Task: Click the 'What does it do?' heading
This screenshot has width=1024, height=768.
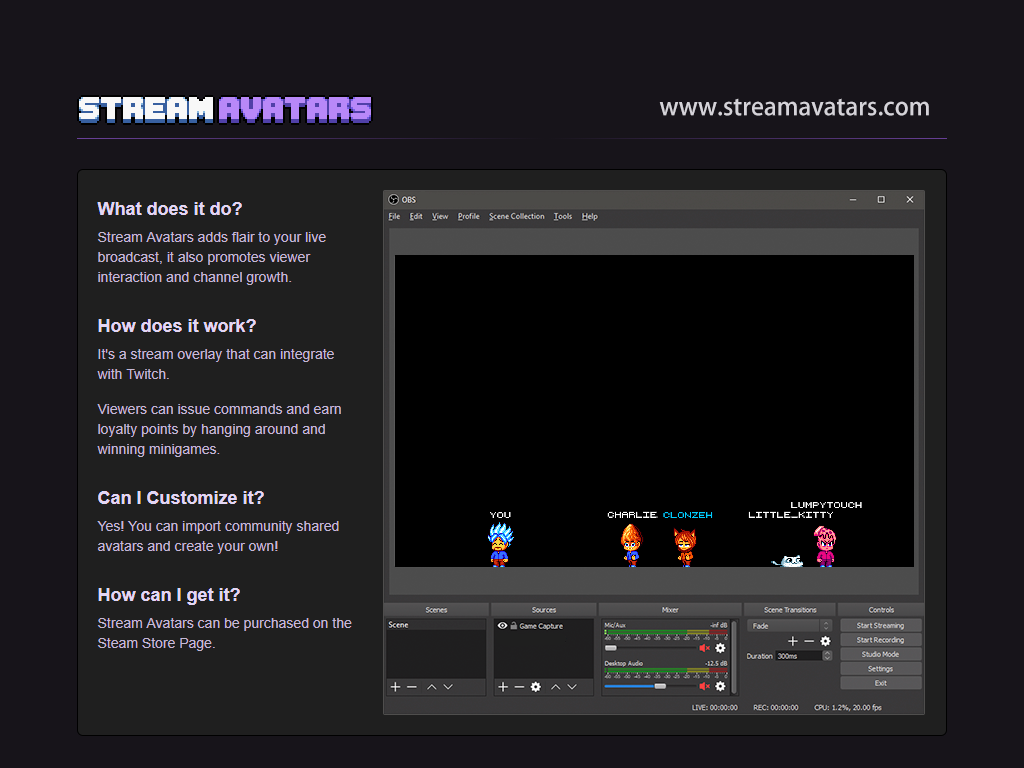Action: [x=170, y=209]
